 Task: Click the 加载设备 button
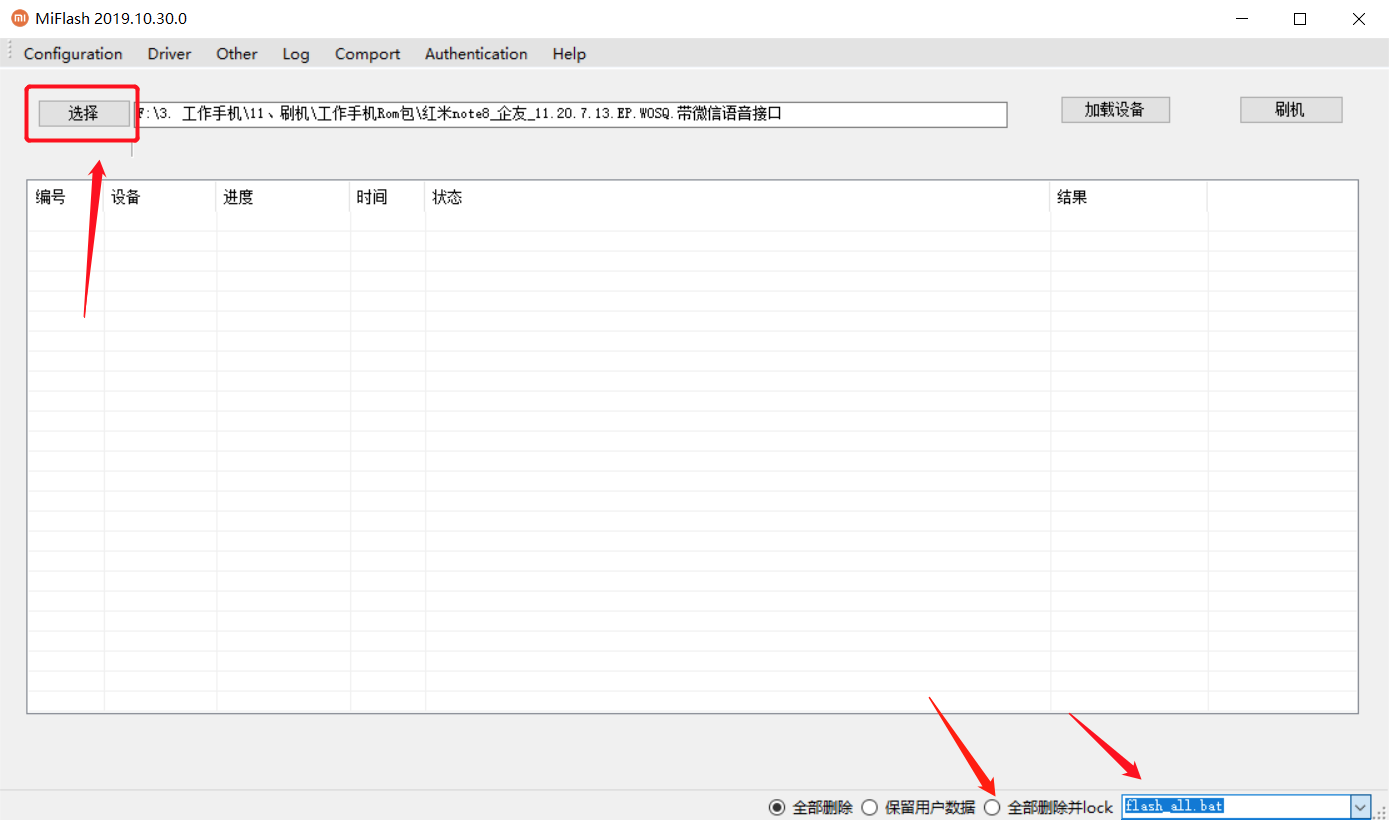coord(1115,110)
